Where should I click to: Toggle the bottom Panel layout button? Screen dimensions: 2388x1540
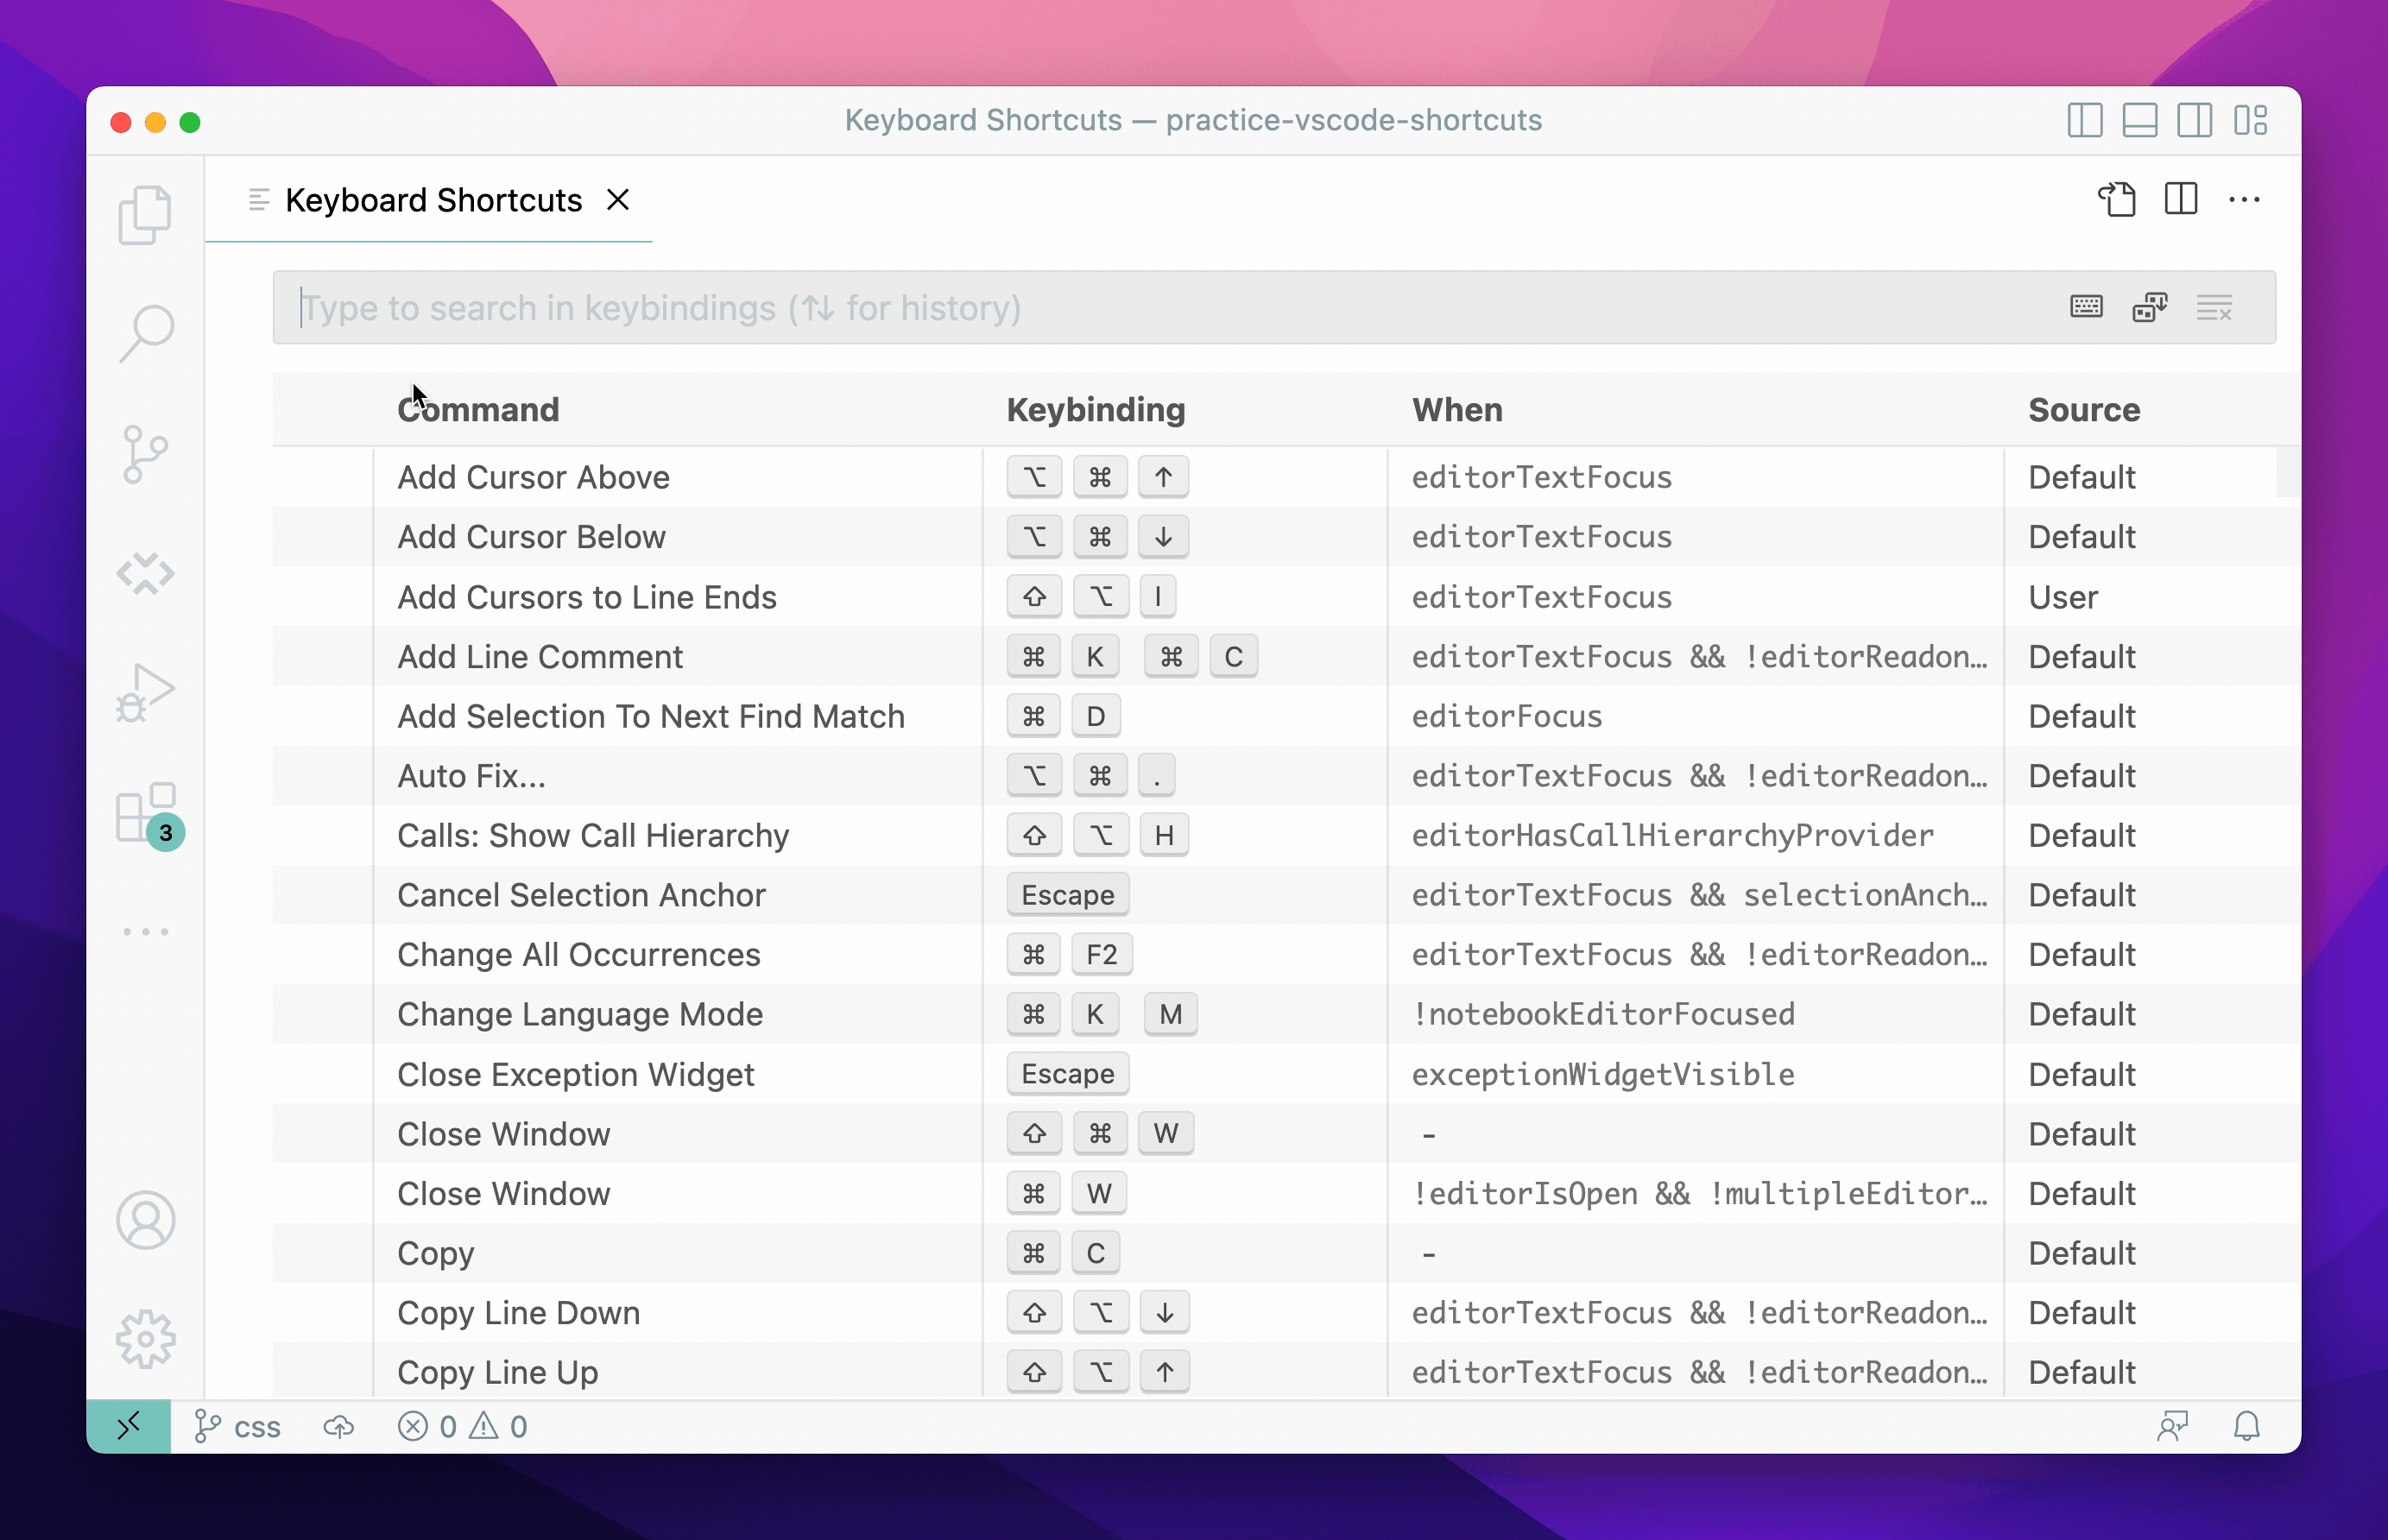[x=2140, y=121]
